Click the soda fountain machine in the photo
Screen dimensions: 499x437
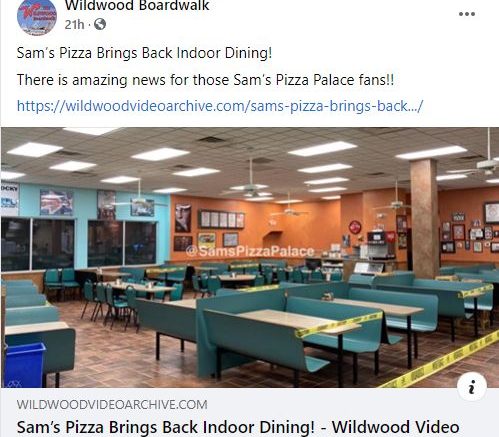coord(381,245)
